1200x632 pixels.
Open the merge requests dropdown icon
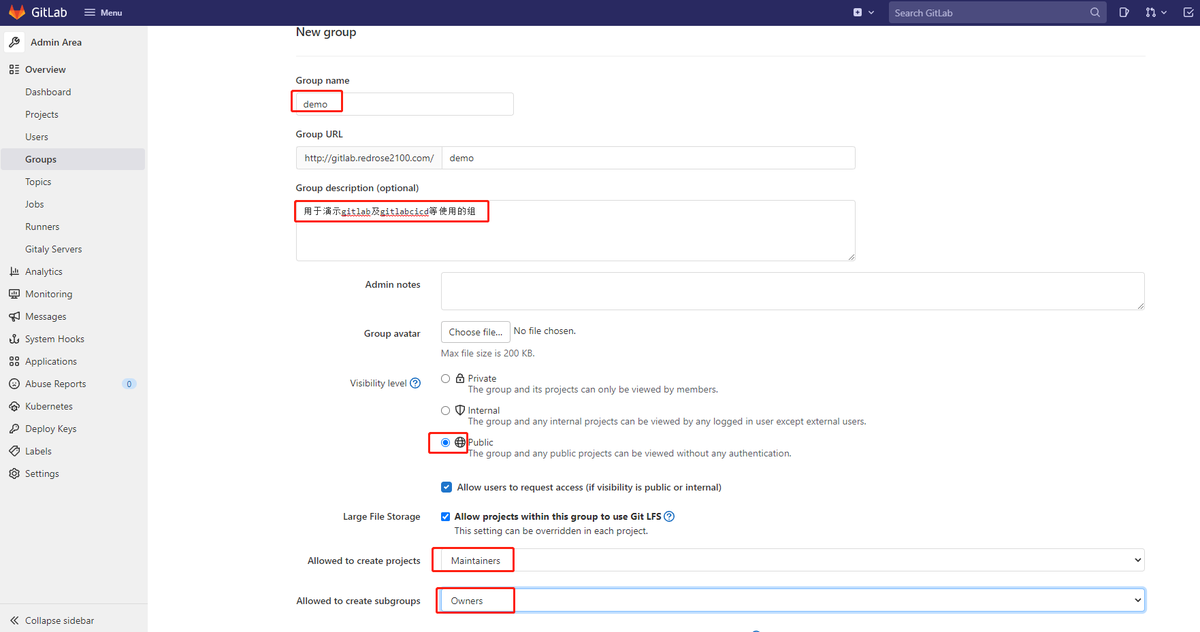point(1155,13)
